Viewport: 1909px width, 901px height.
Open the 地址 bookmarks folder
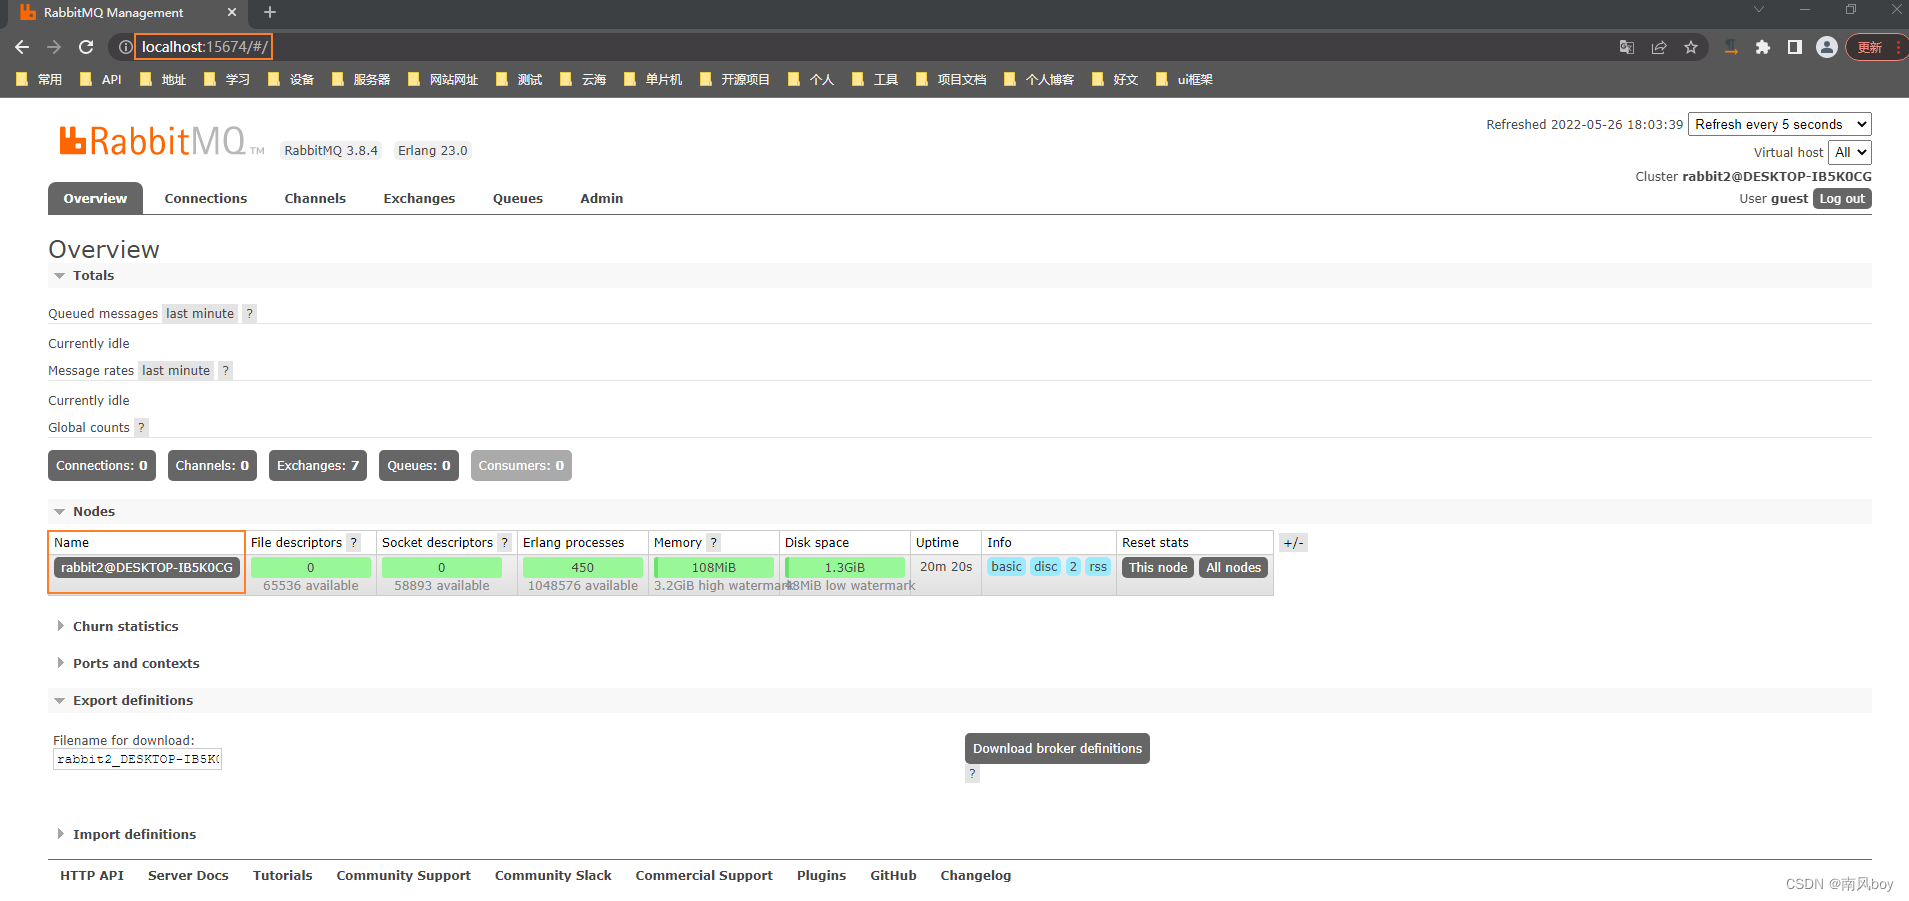click(163, 79)
